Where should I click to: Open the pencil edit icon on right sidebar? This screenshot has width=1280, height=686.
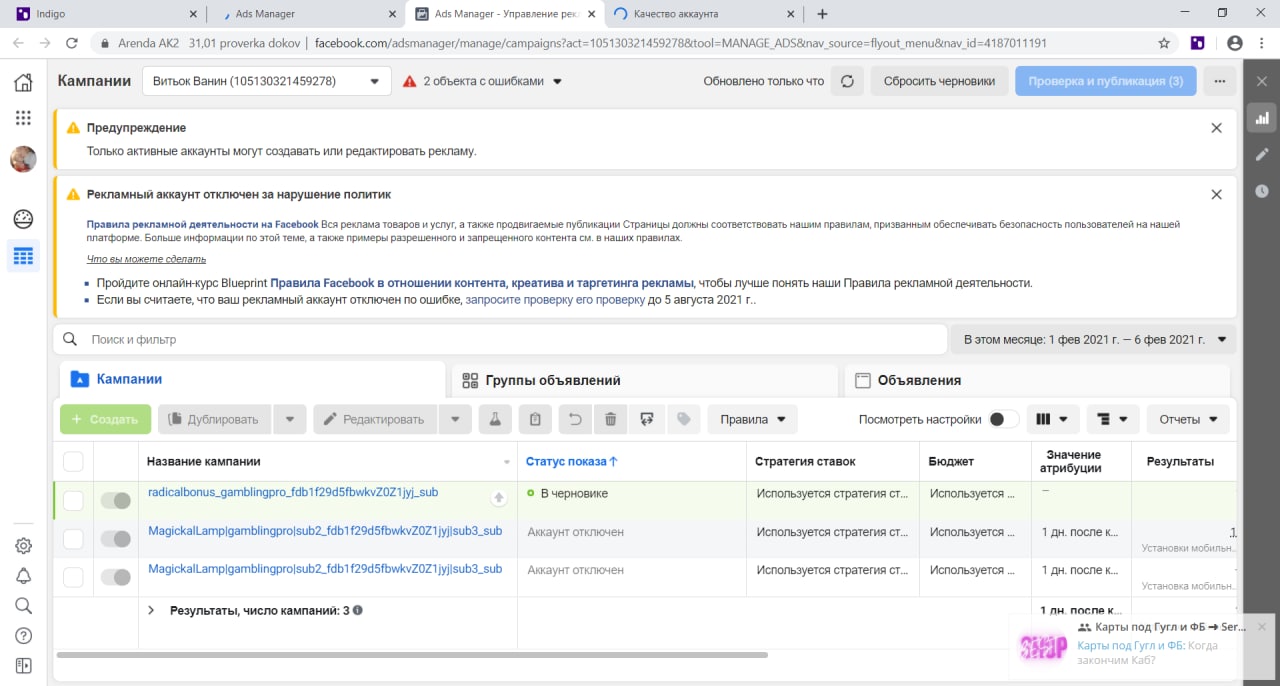tap(1262, 155)
